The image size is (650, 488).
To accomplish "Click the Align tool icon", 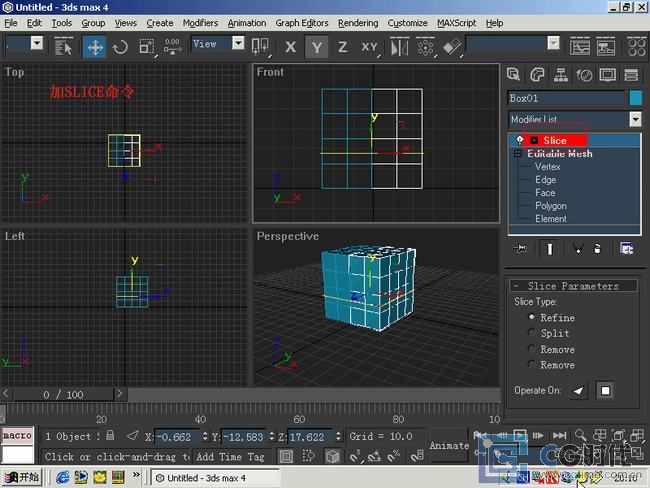I will click(452, 47).
